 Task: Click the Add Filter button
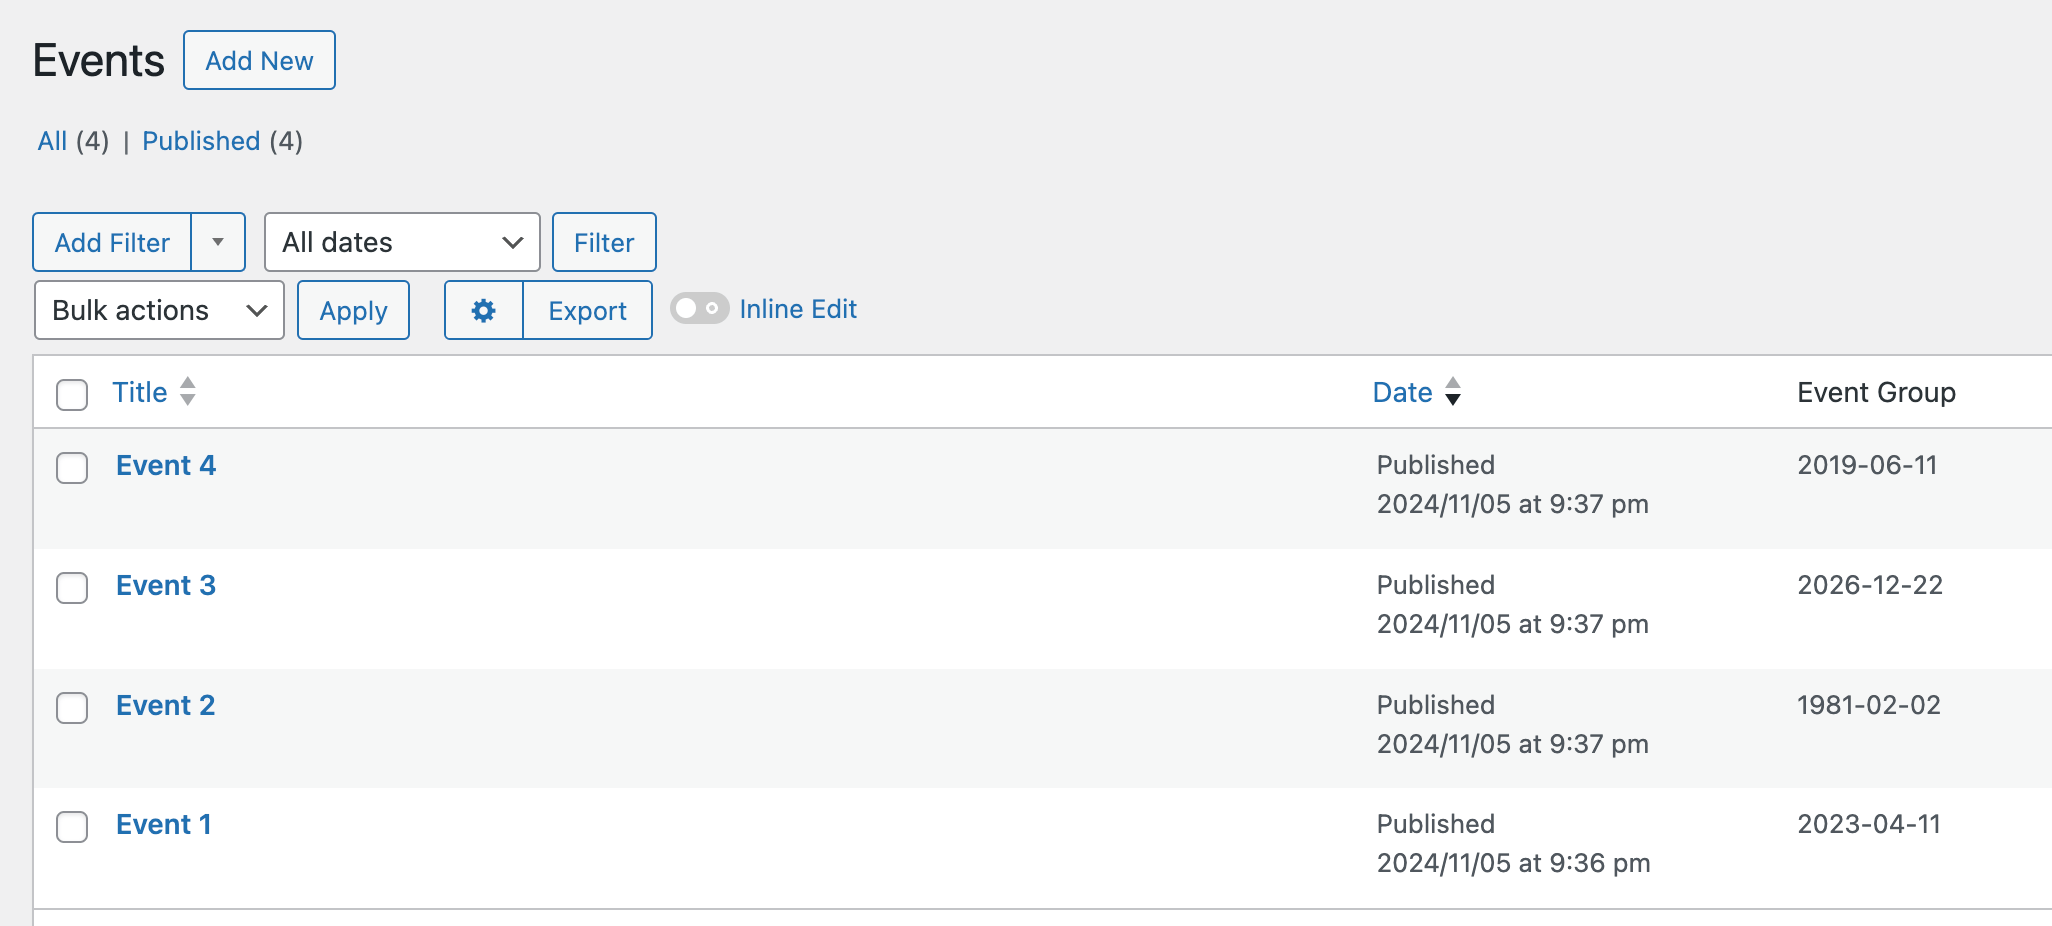[x=112, y=243]
